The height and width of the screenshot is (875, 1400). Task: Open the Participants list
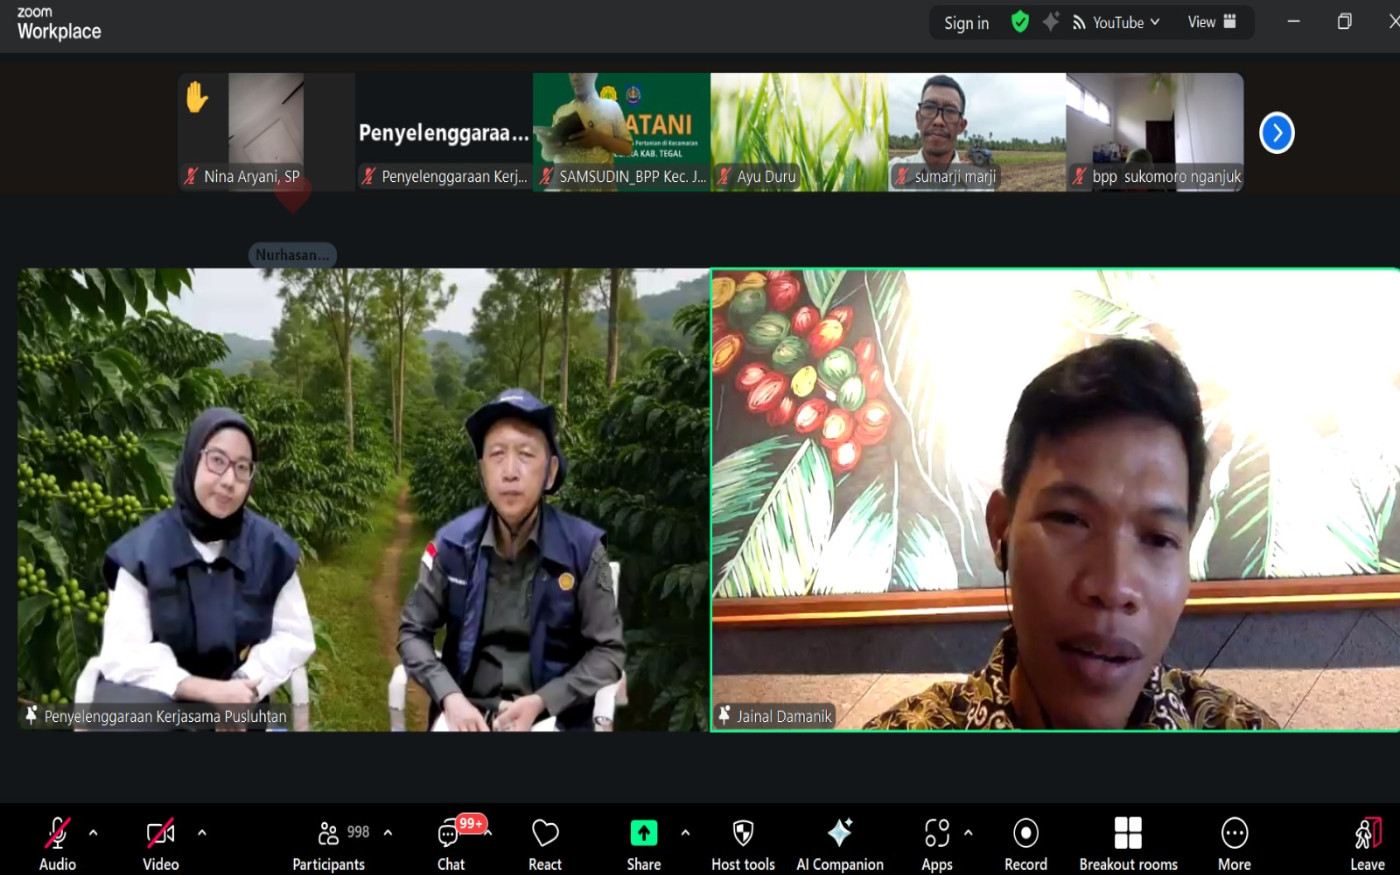point(329,844)
